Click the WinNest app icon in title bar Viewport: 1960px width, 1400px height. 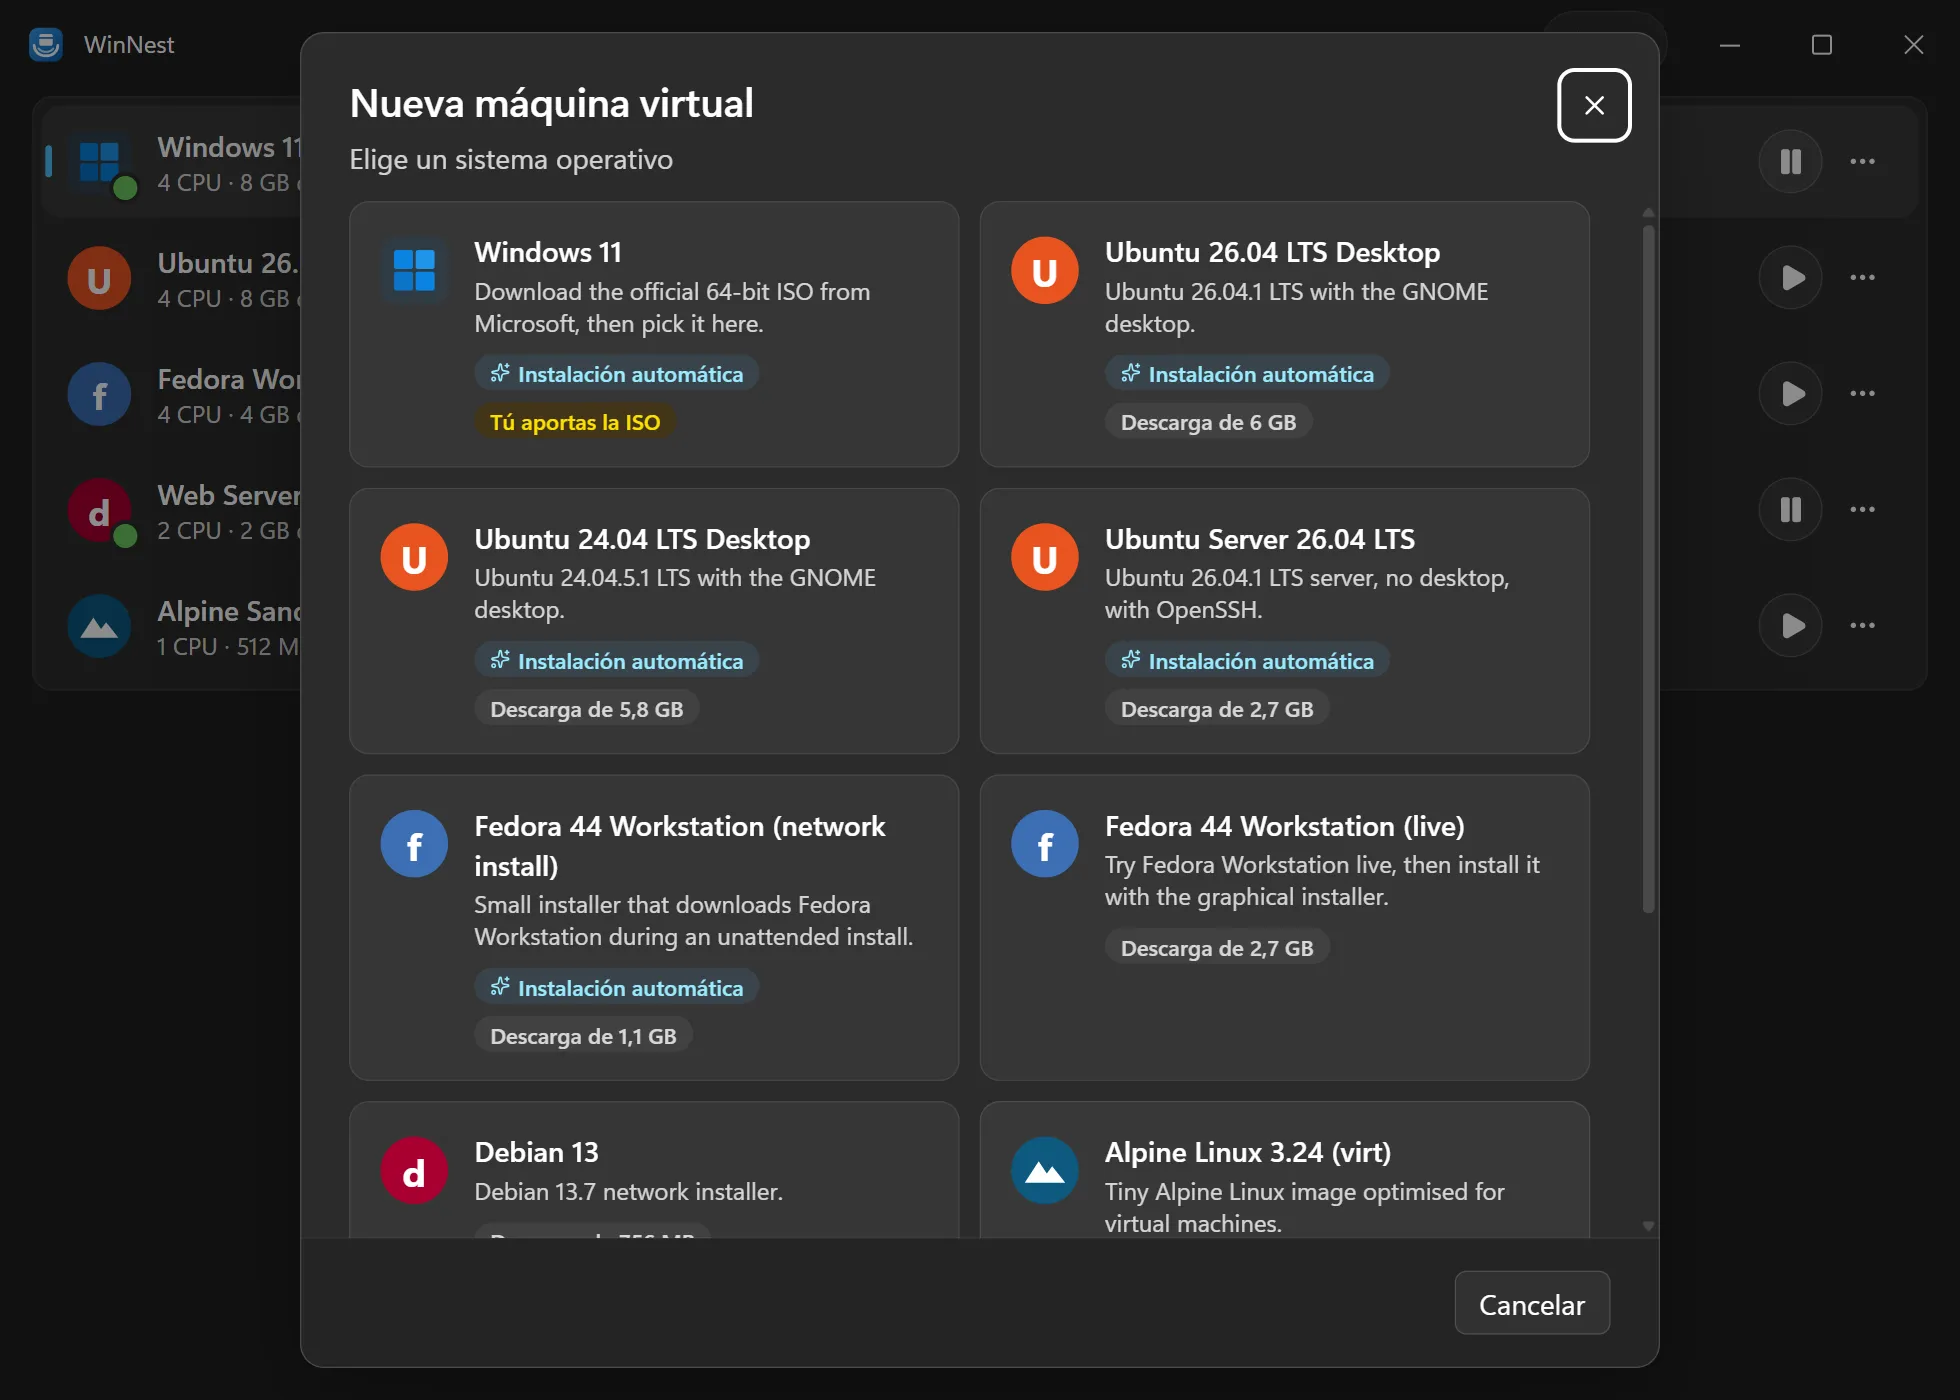pos(46,44)
